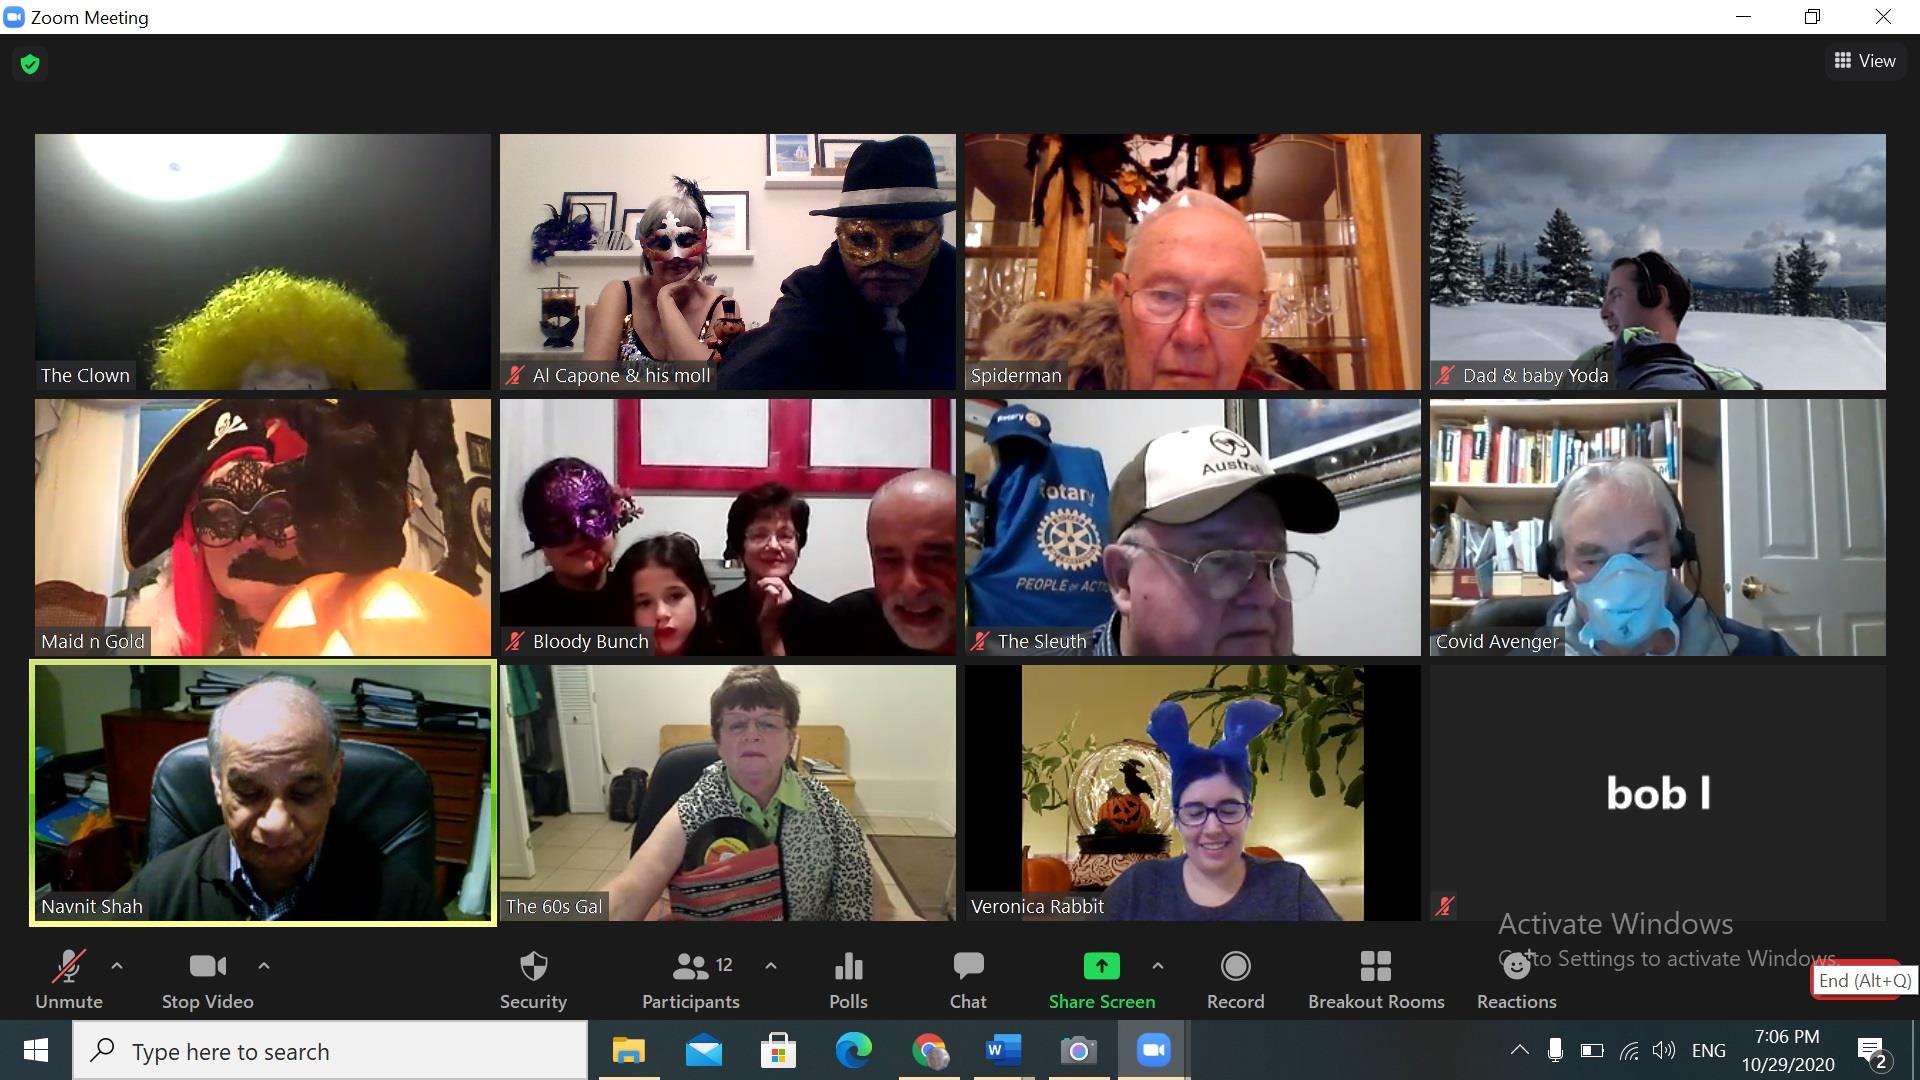Image resolution: width=1920 pixels, height=1080 pixels.
Task: Expand audio options arrow beside Unmute
Action: pyautogui.click(x=117, y=966)
